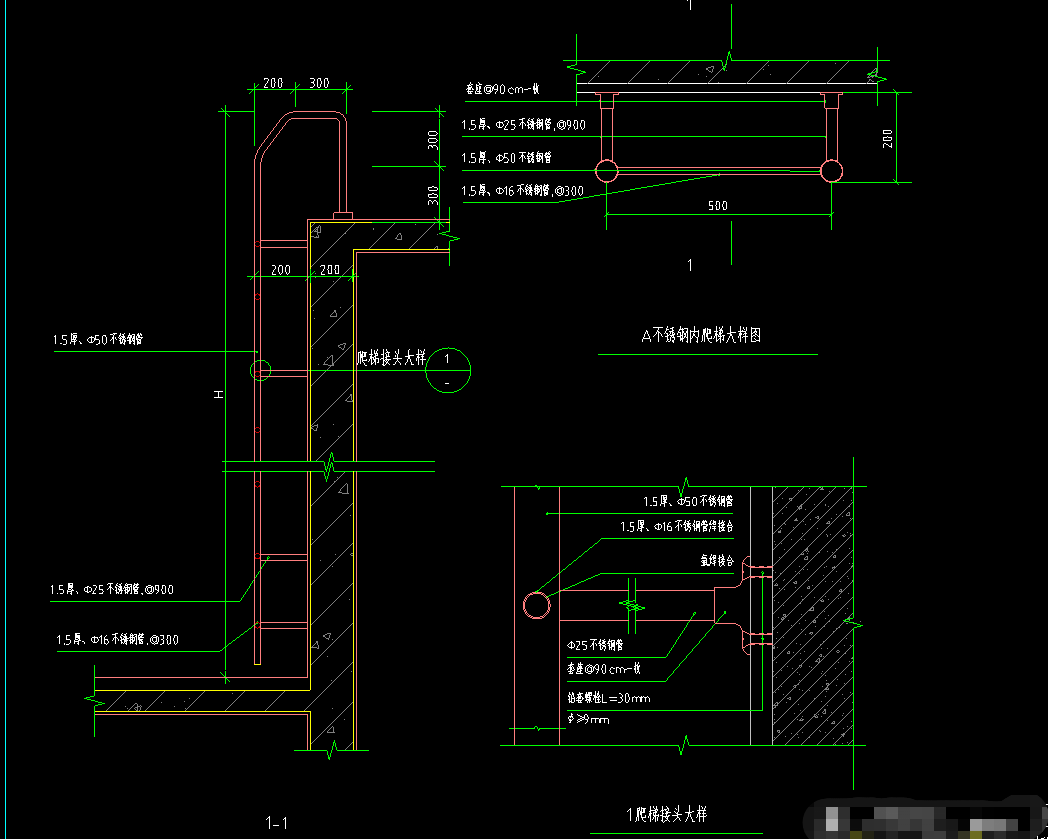This screenshot has width=1048, height=839.
Task: Select the vertical 200 dimension in plan detail A
Action: pos(887,138)
